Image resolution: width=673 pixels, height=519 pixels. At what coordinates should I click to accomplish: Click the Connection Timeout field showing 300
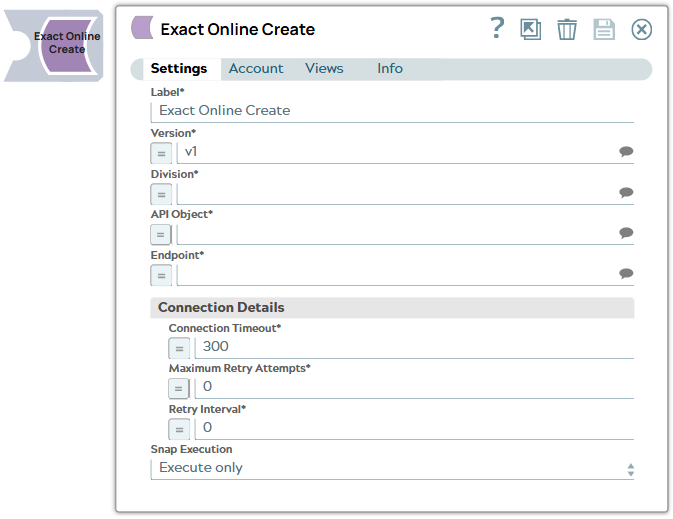414,347
